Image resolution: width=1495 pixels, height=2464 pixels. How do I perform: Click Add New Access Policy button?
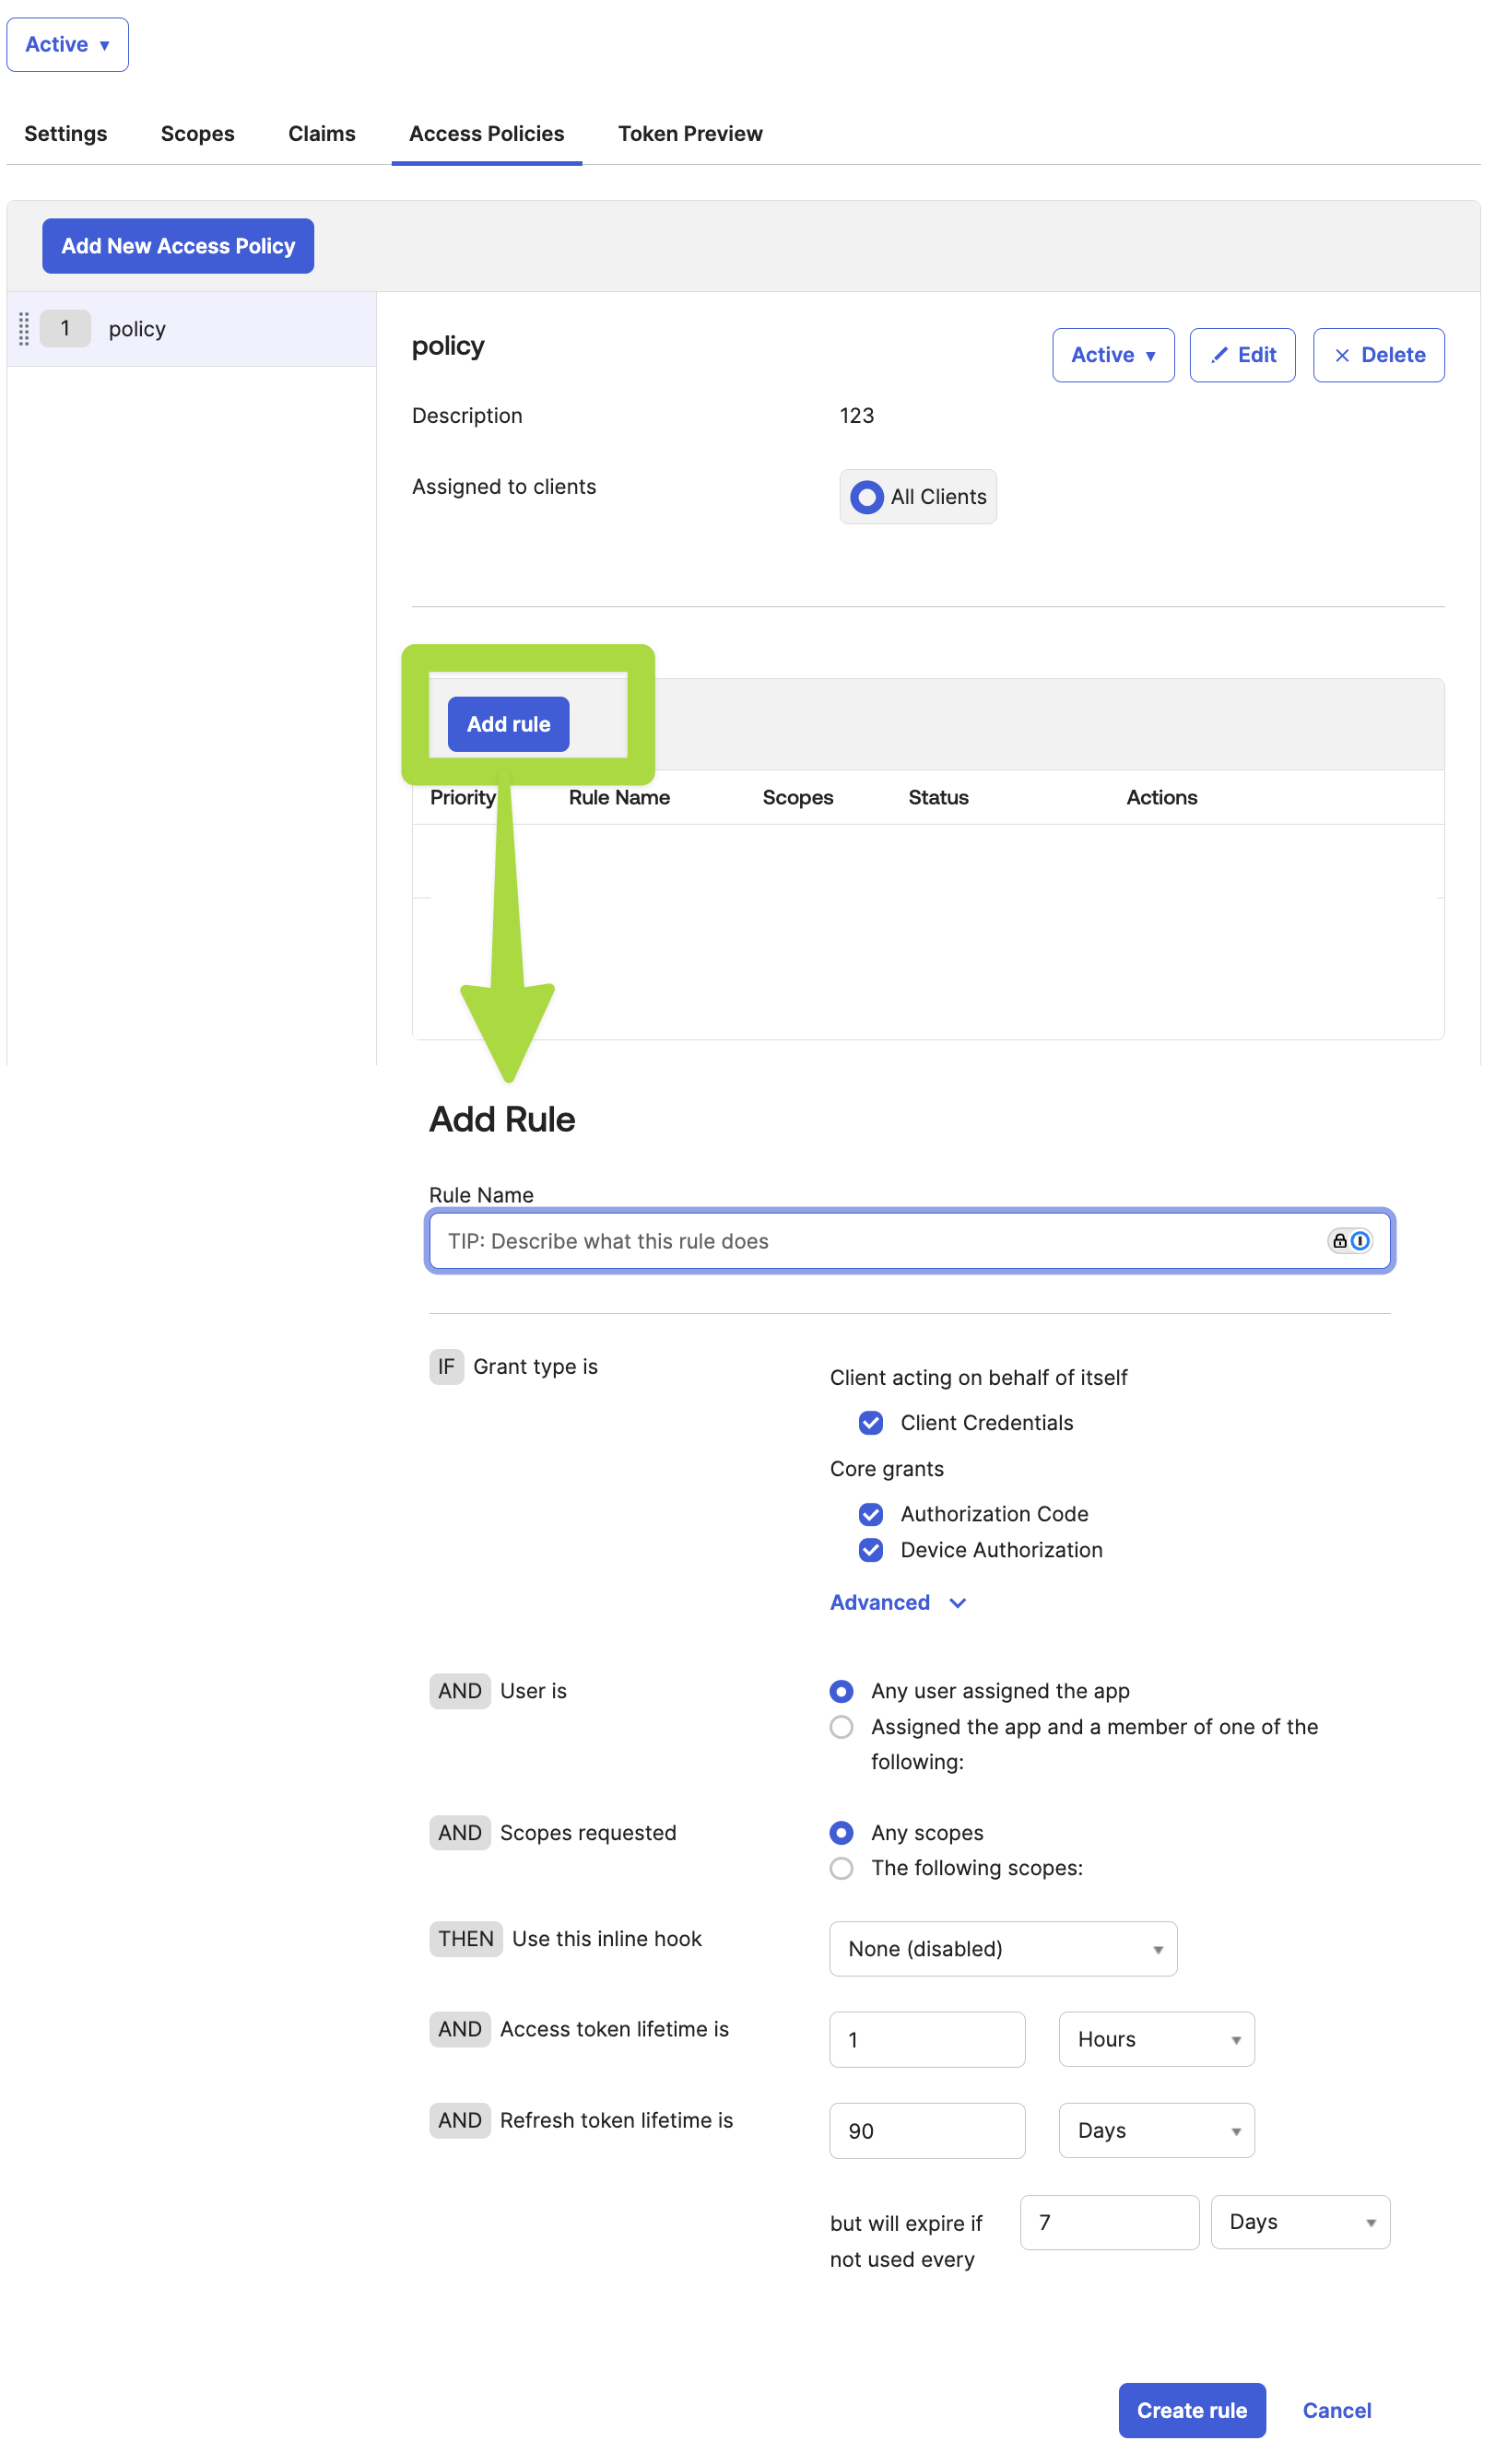tap(178, 246)
